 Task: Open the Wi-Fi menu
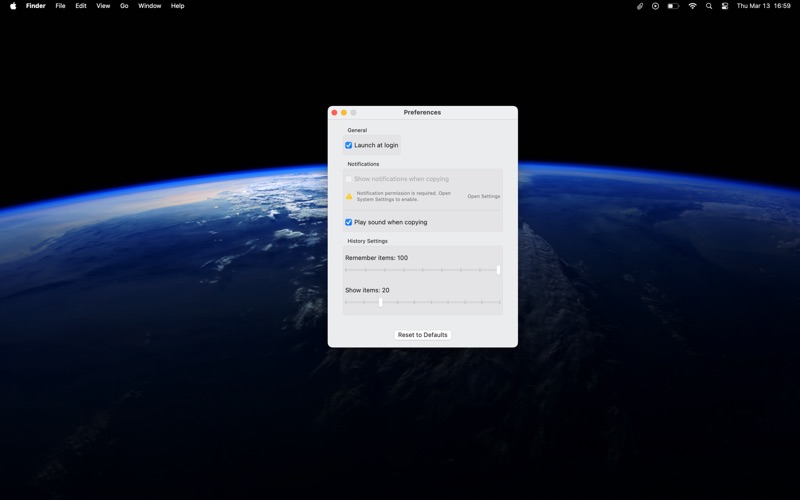pyautogui.click(x=692, y=6)
